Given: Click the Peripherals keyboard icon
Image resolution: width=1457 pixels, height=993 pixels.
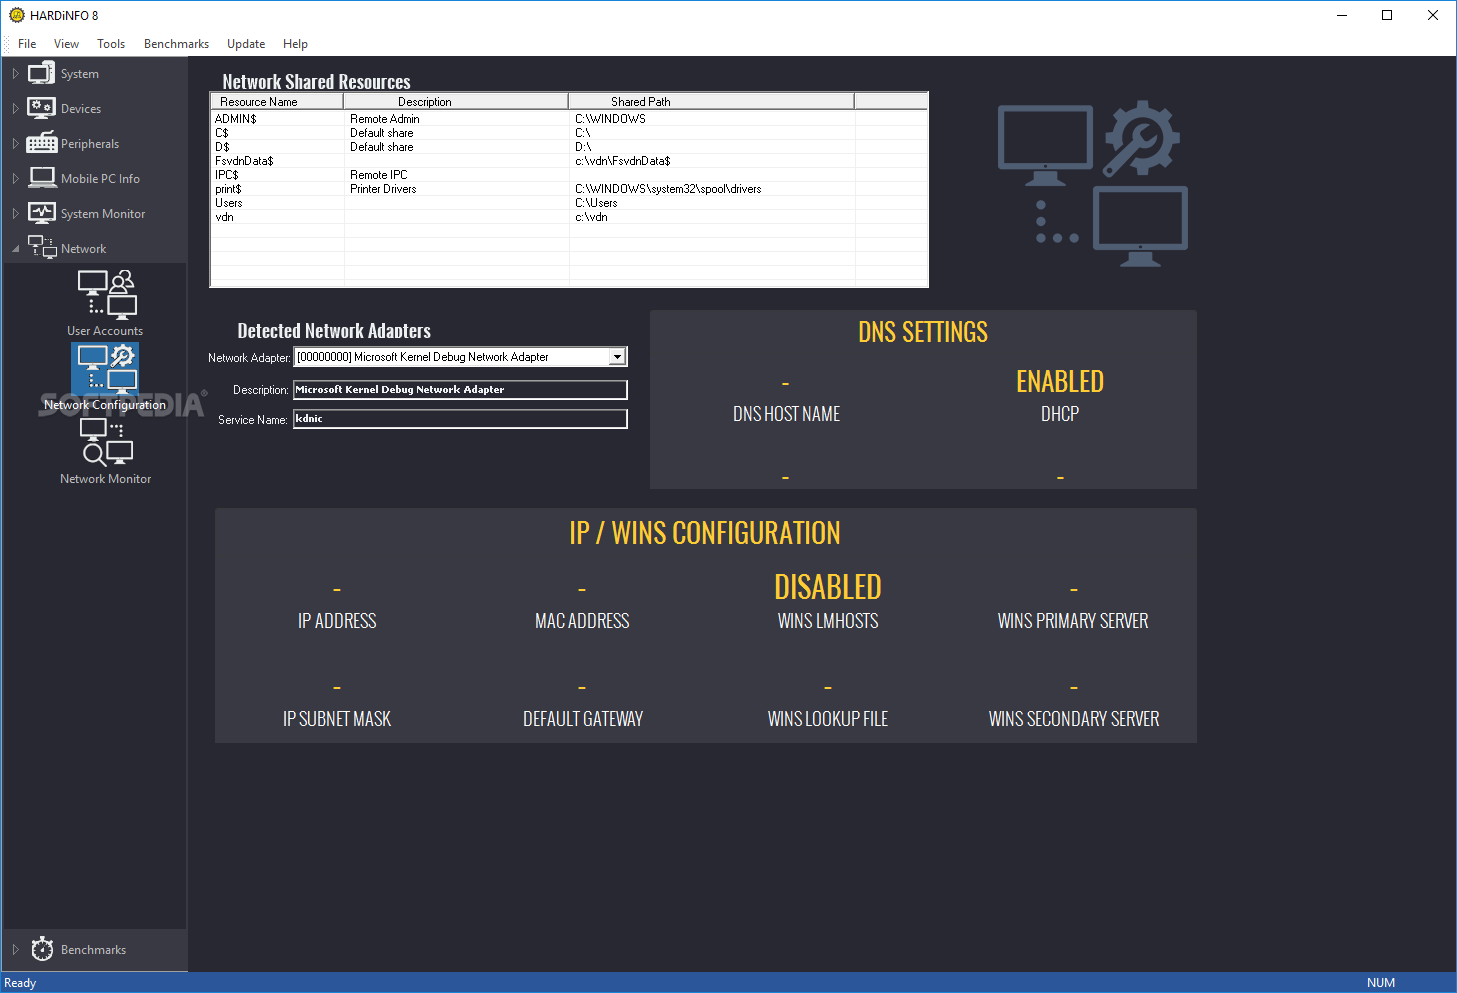Looking at the screenshot, I should 42,143.
